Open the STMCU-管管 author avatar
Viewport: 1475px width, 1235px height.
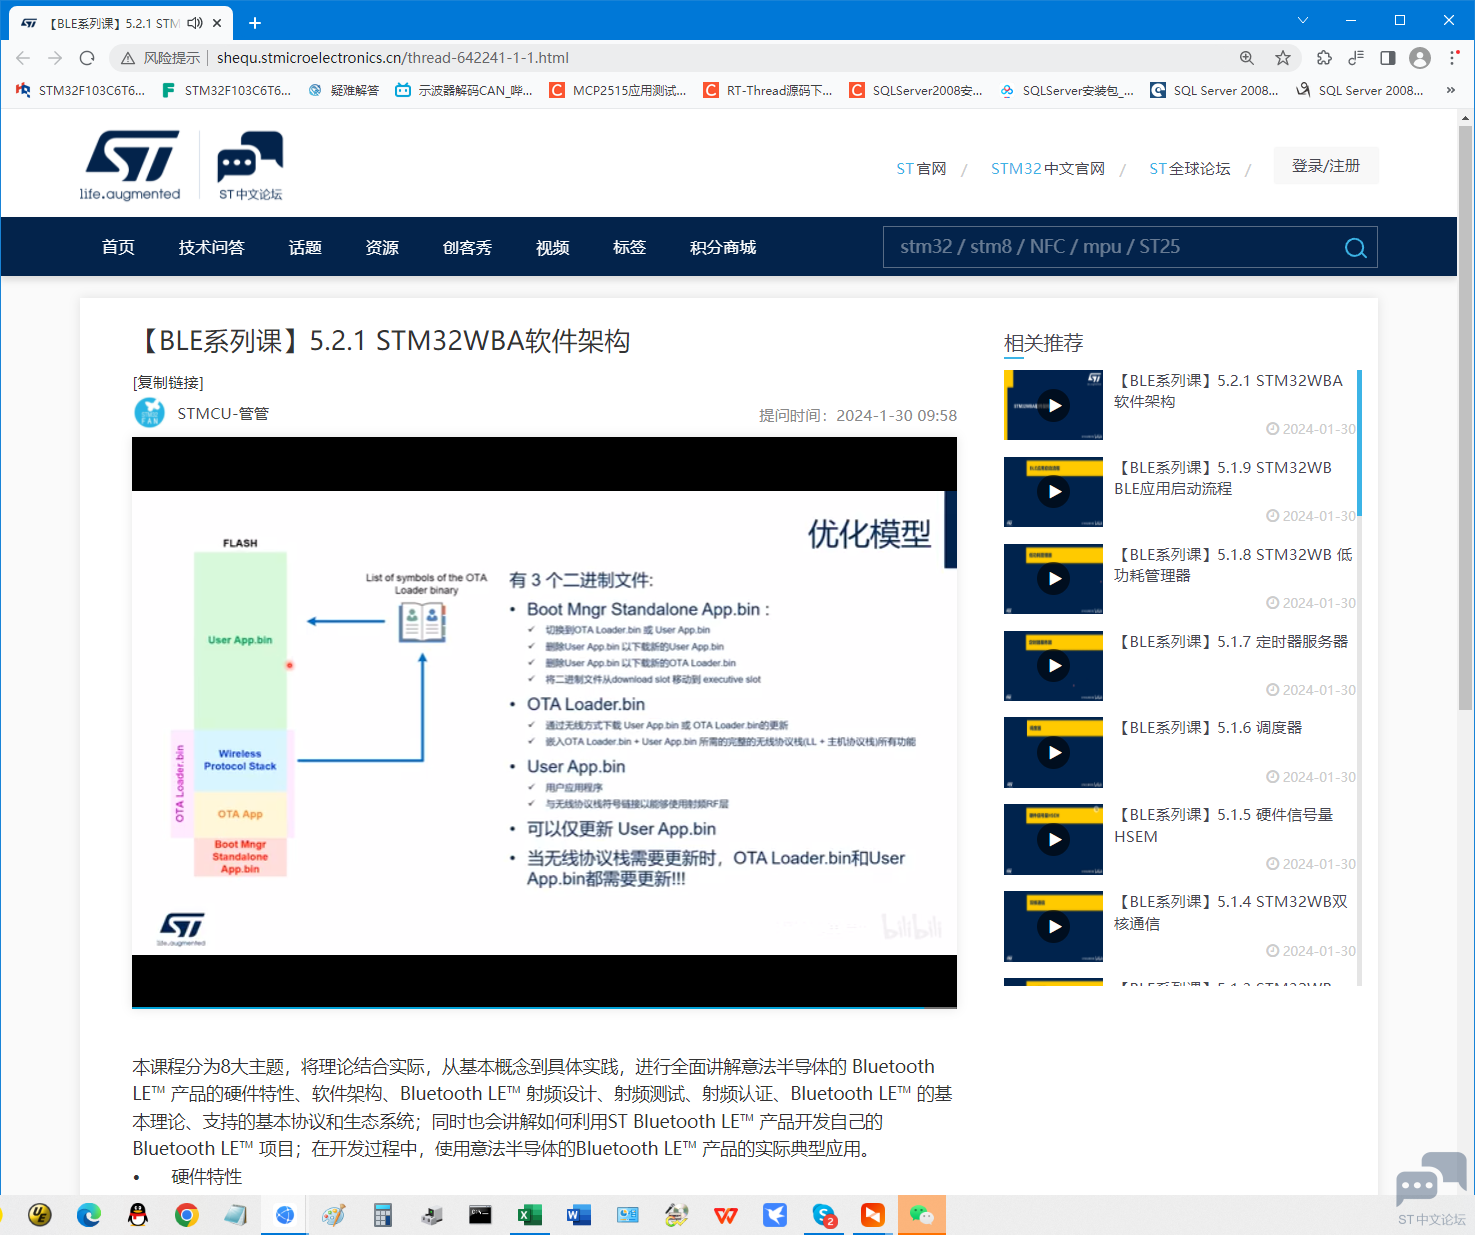pyautogui.click(x=150, y=413)
